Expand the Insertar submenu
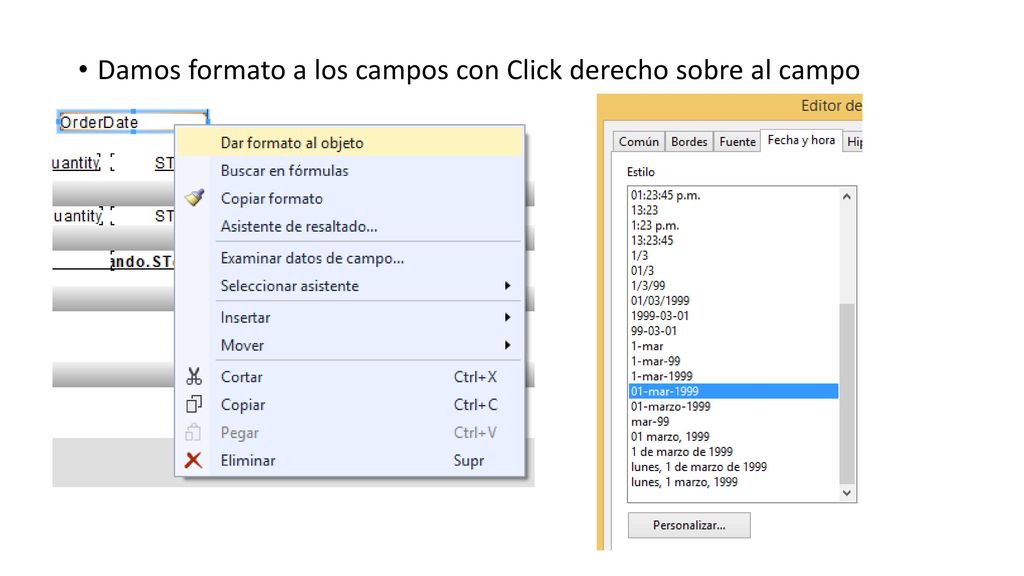This screenshot has height=576, width=1024. click(x=350, y=317)
